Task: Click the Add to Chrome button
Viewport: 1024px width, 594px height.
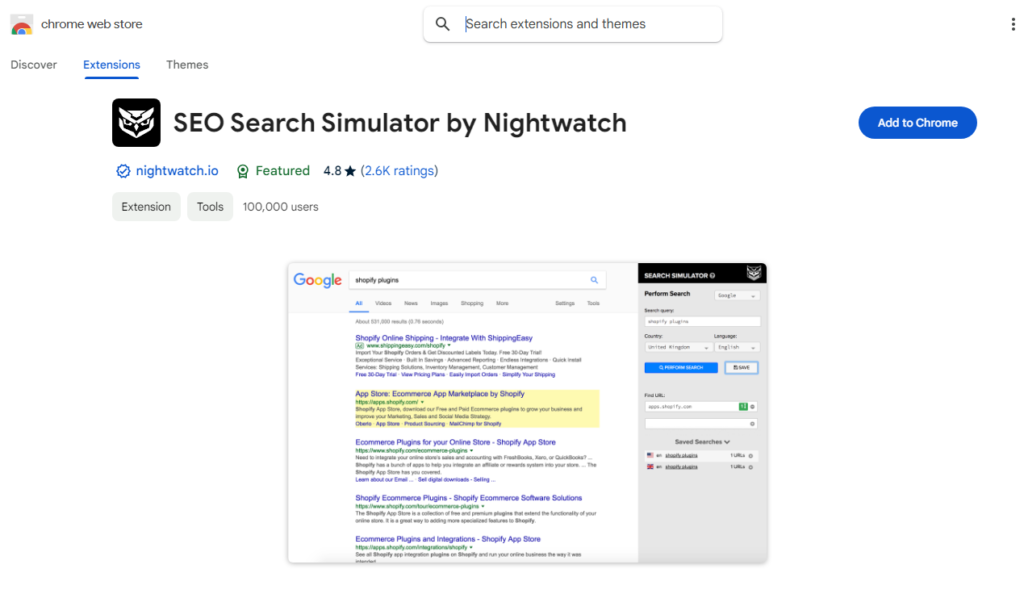Action: coord(917,123)
